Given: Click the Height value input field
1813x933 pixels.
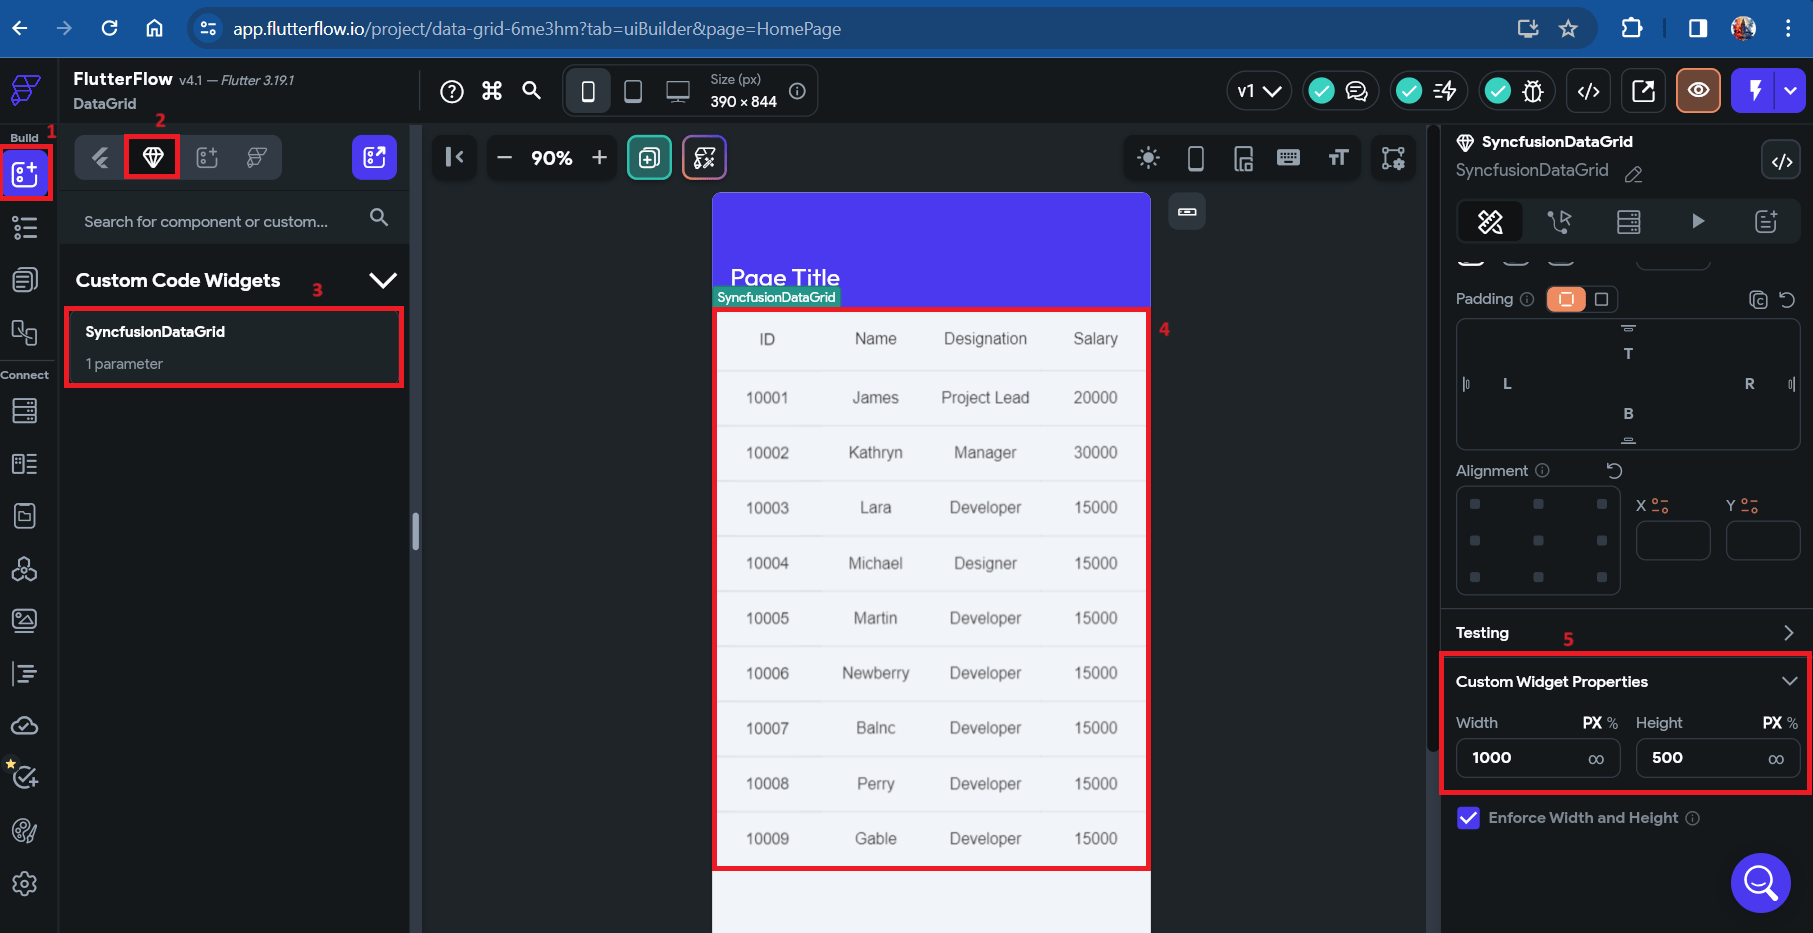Looking at the screenshot, I should [1718, 758].
